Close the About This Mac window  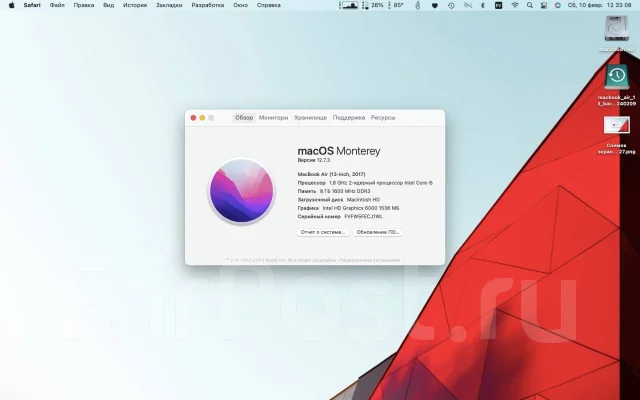coord(193,118)
